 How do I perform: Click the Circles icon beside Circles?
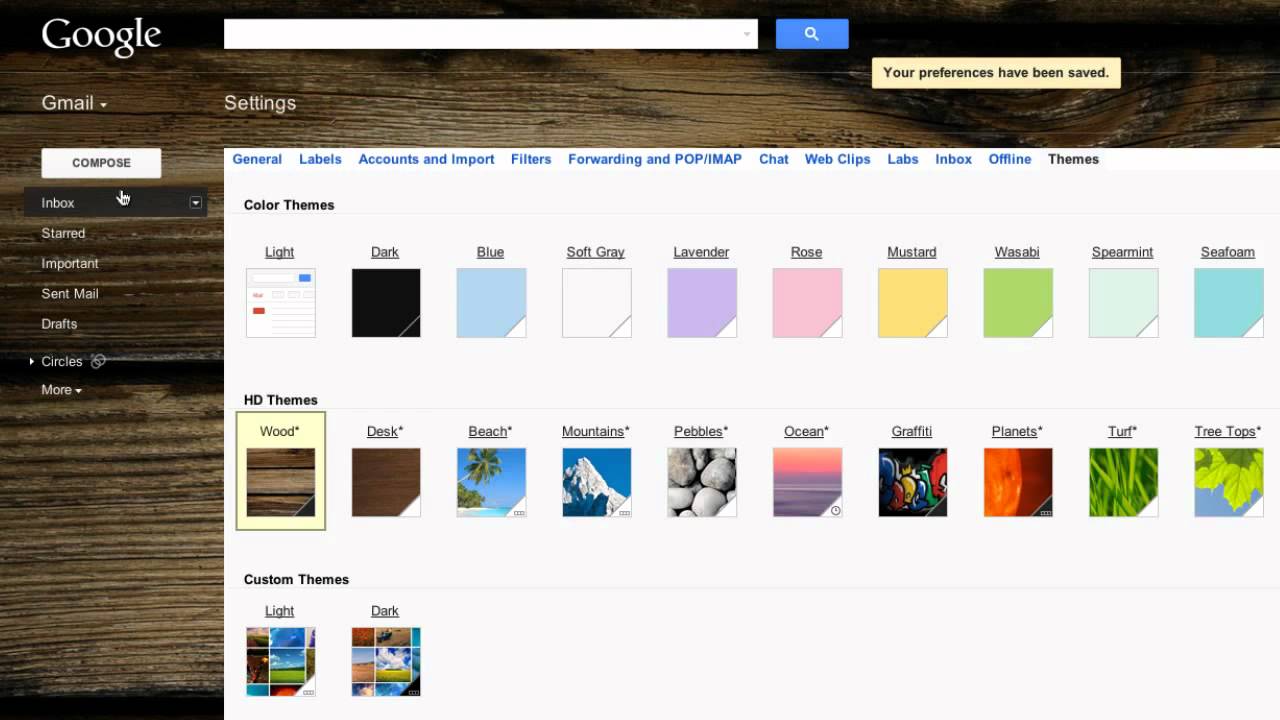98,361
